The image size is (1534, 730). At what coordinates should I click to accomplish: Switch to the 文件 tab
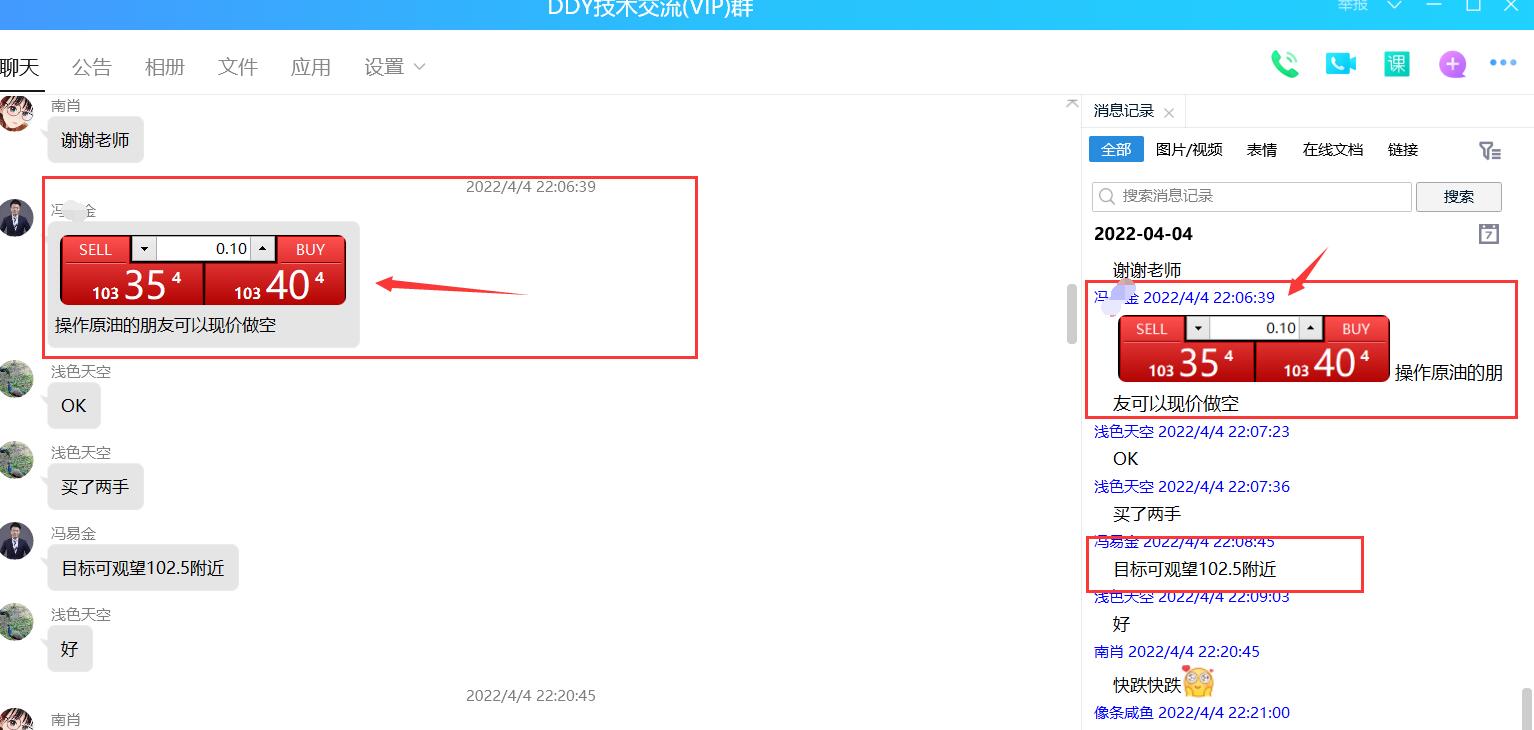click(238, 67)
